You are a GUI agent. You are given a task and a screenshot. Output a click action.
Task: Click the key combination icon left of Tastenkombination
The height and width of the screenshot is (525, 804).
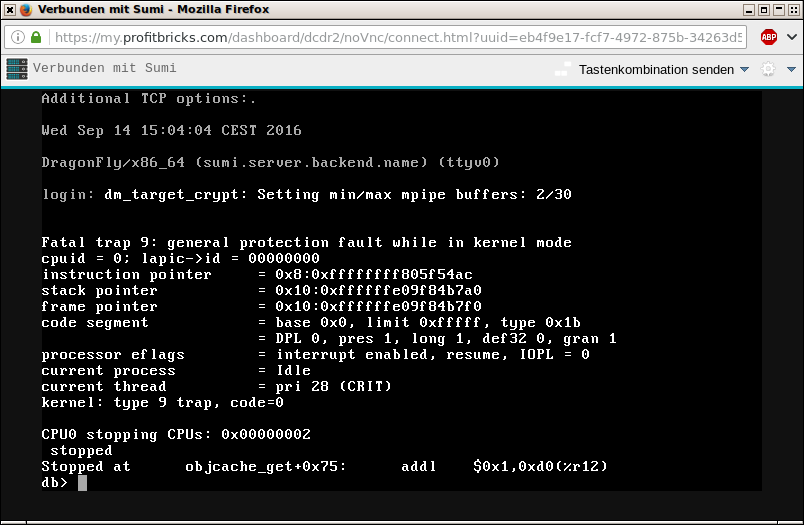coord(562,70)
